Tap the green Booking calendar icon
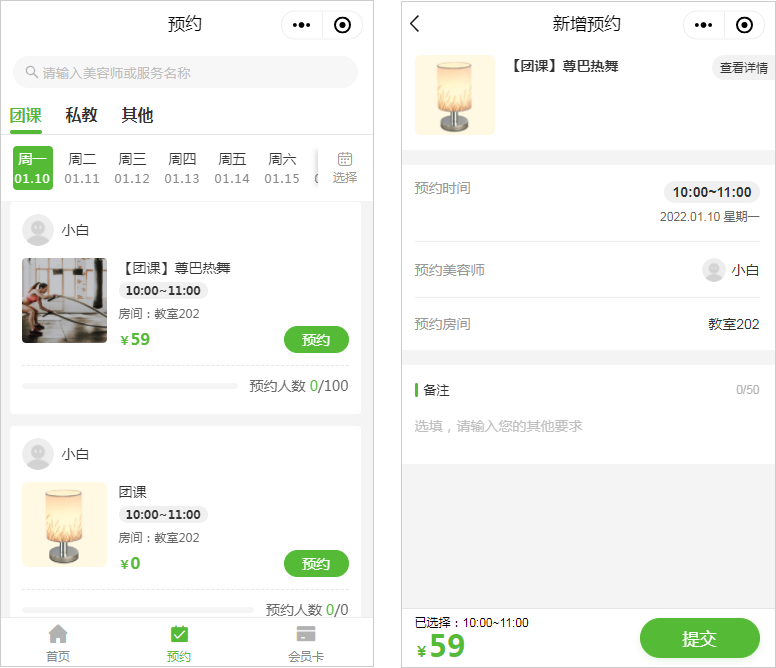Screen dimensions: 776x668 pyautogui.click(x=179, y=634)
